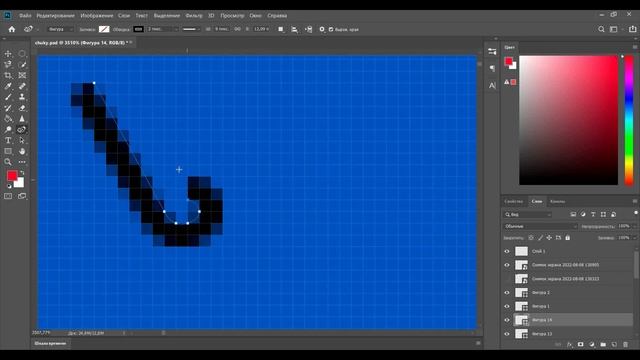
Task: Select the Eraser tool
Action: coord(22,108)
